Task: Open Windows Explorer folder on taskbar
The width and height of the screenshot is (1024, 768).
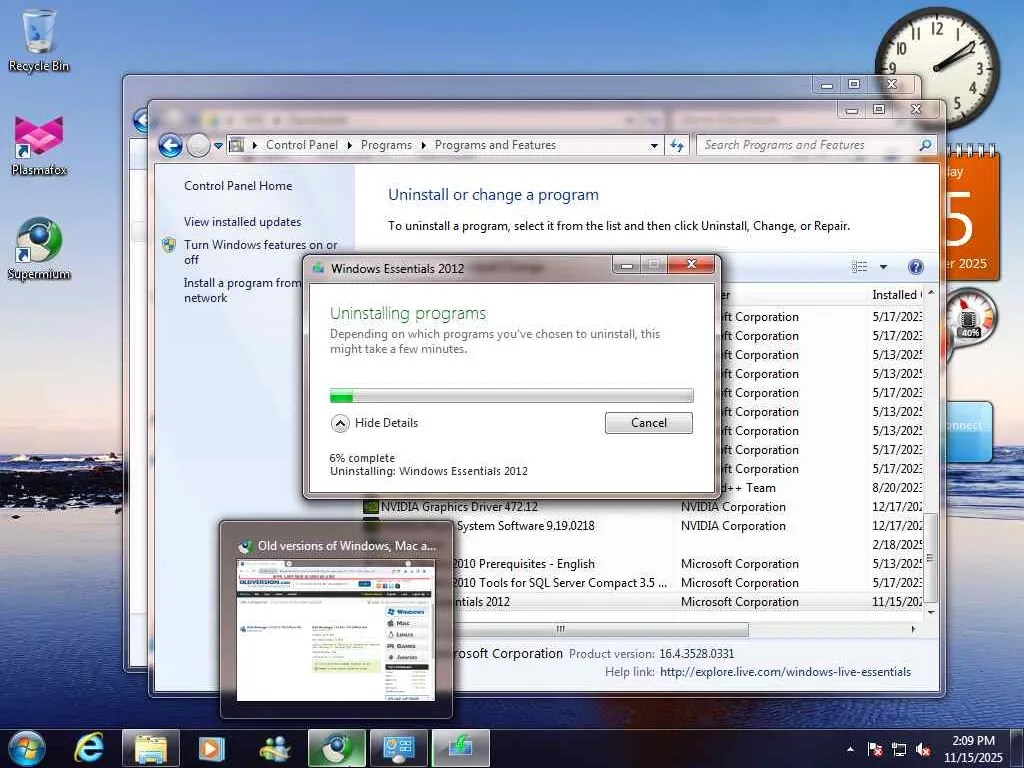Action: point(151,748)
